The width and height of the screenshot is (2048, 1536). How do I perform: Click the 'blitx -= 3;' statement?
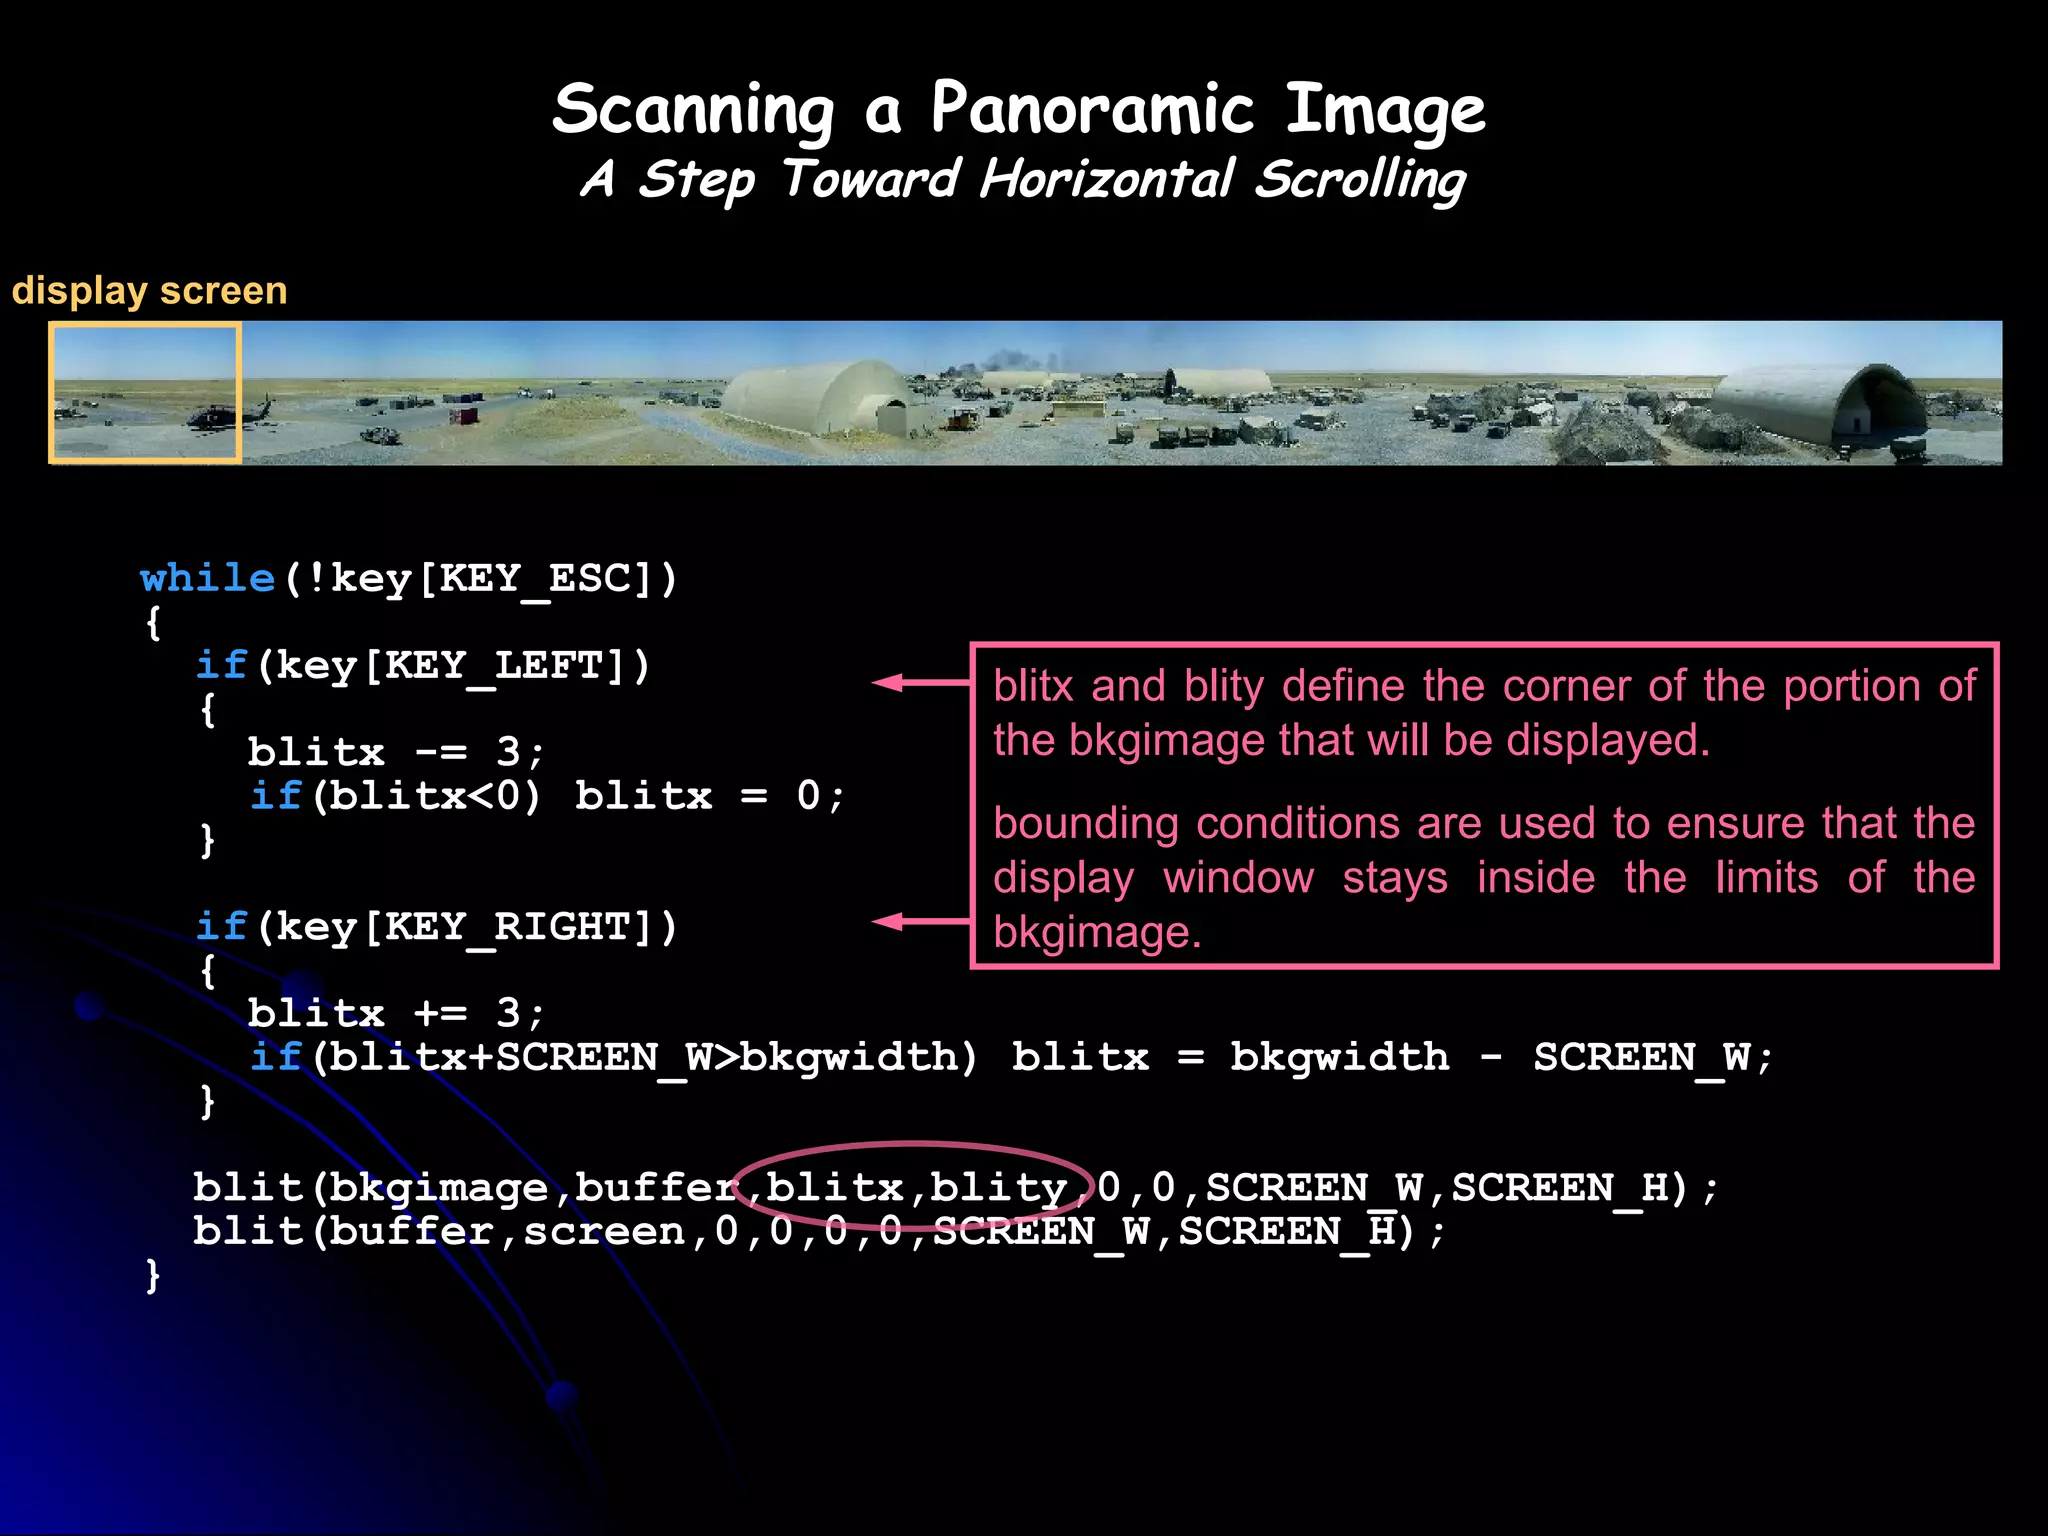pos(396,752)
